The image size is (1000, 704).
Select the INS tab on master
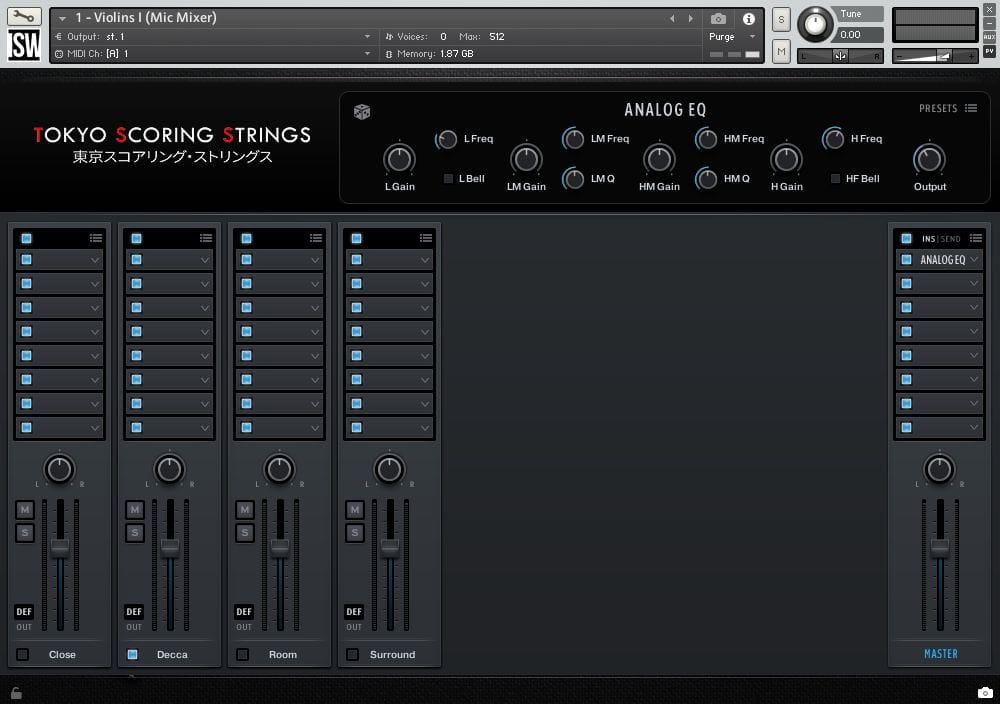coord(928,239)
